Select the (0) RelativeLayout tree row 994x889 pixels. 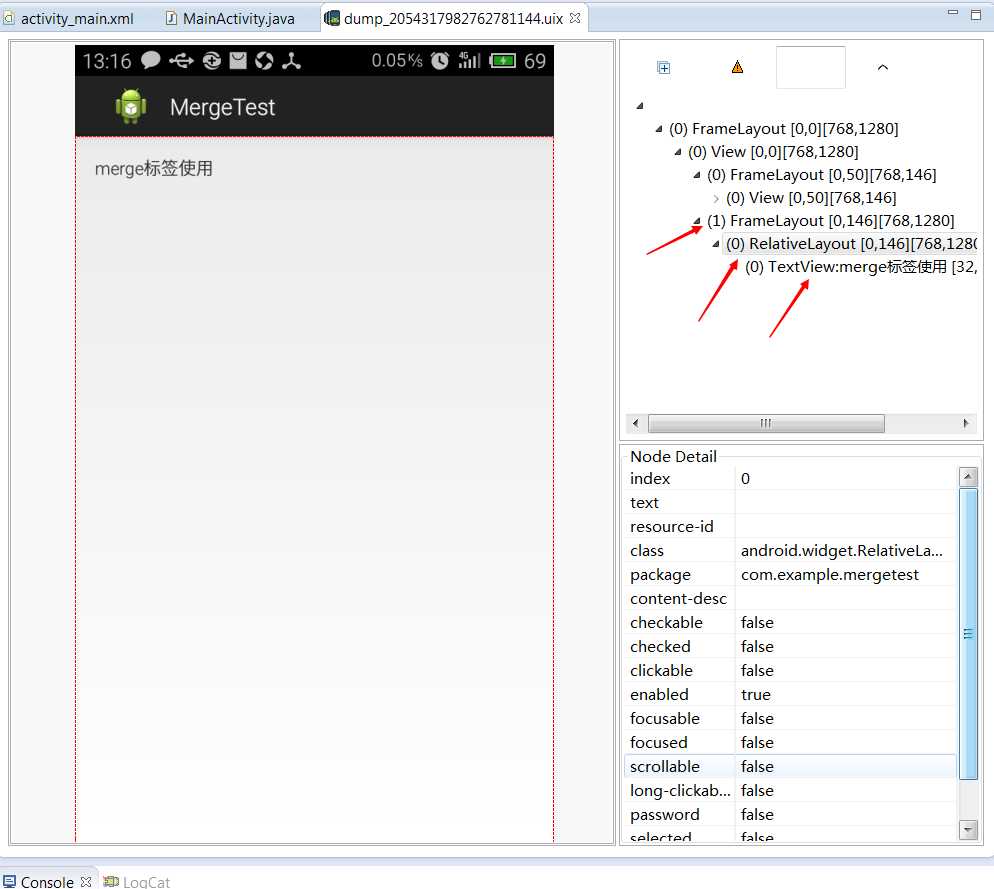[851, 243]
